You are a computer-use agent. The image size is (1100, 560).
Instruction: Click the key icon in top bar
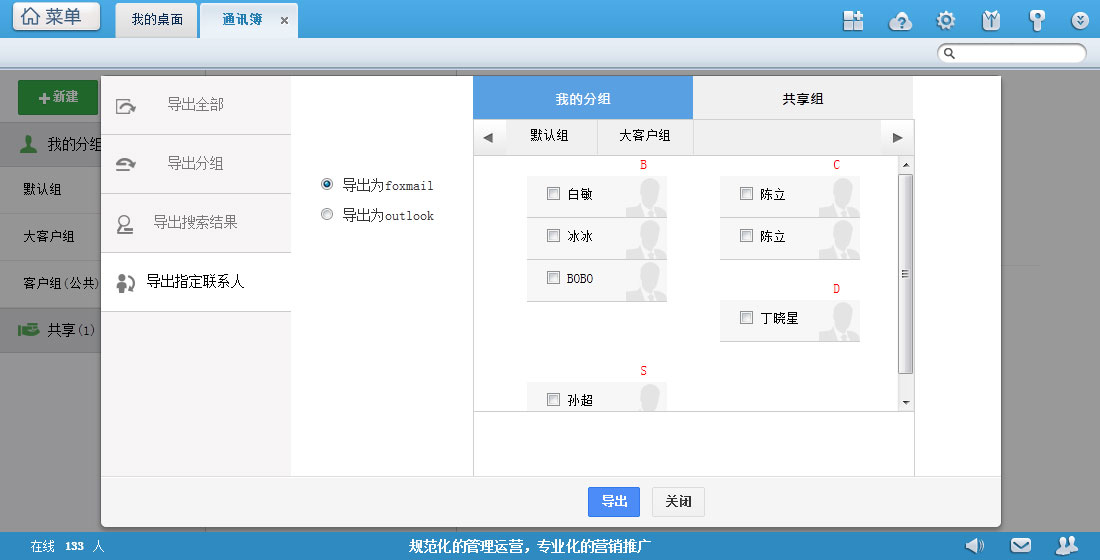1037,21
